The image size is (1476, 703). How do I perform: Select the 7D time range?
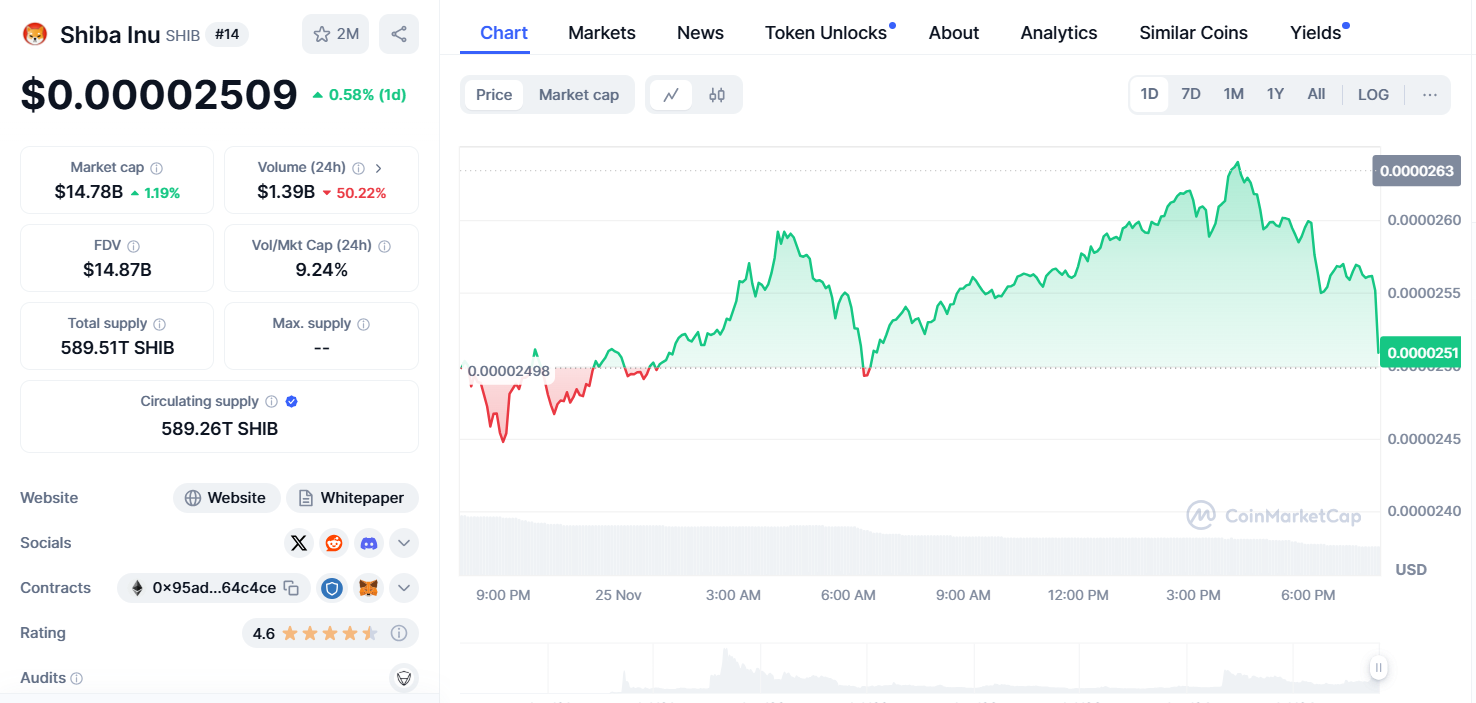(1190, 94)
